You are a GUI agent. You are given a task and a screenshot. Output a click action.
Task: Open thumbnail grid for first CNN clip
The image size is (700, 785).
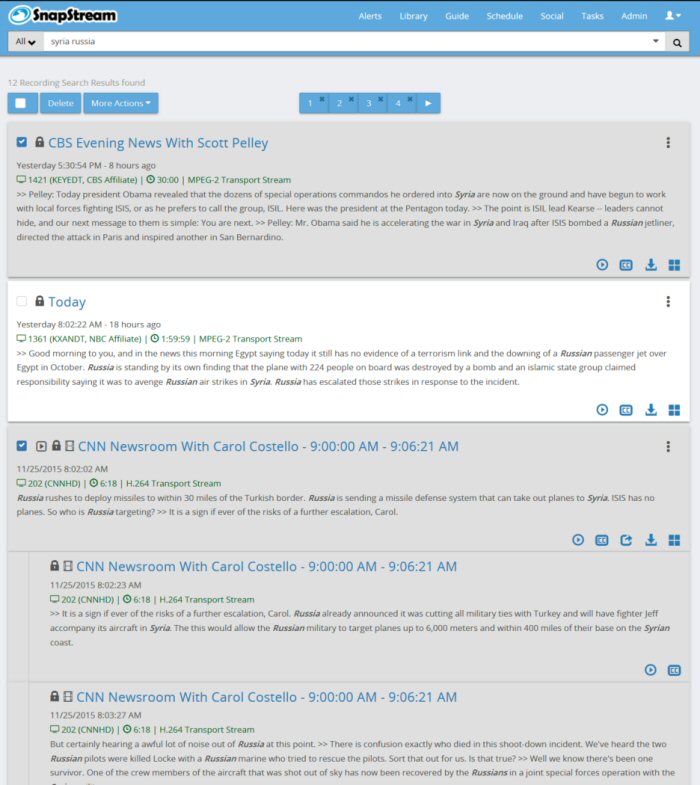[674, 540]
